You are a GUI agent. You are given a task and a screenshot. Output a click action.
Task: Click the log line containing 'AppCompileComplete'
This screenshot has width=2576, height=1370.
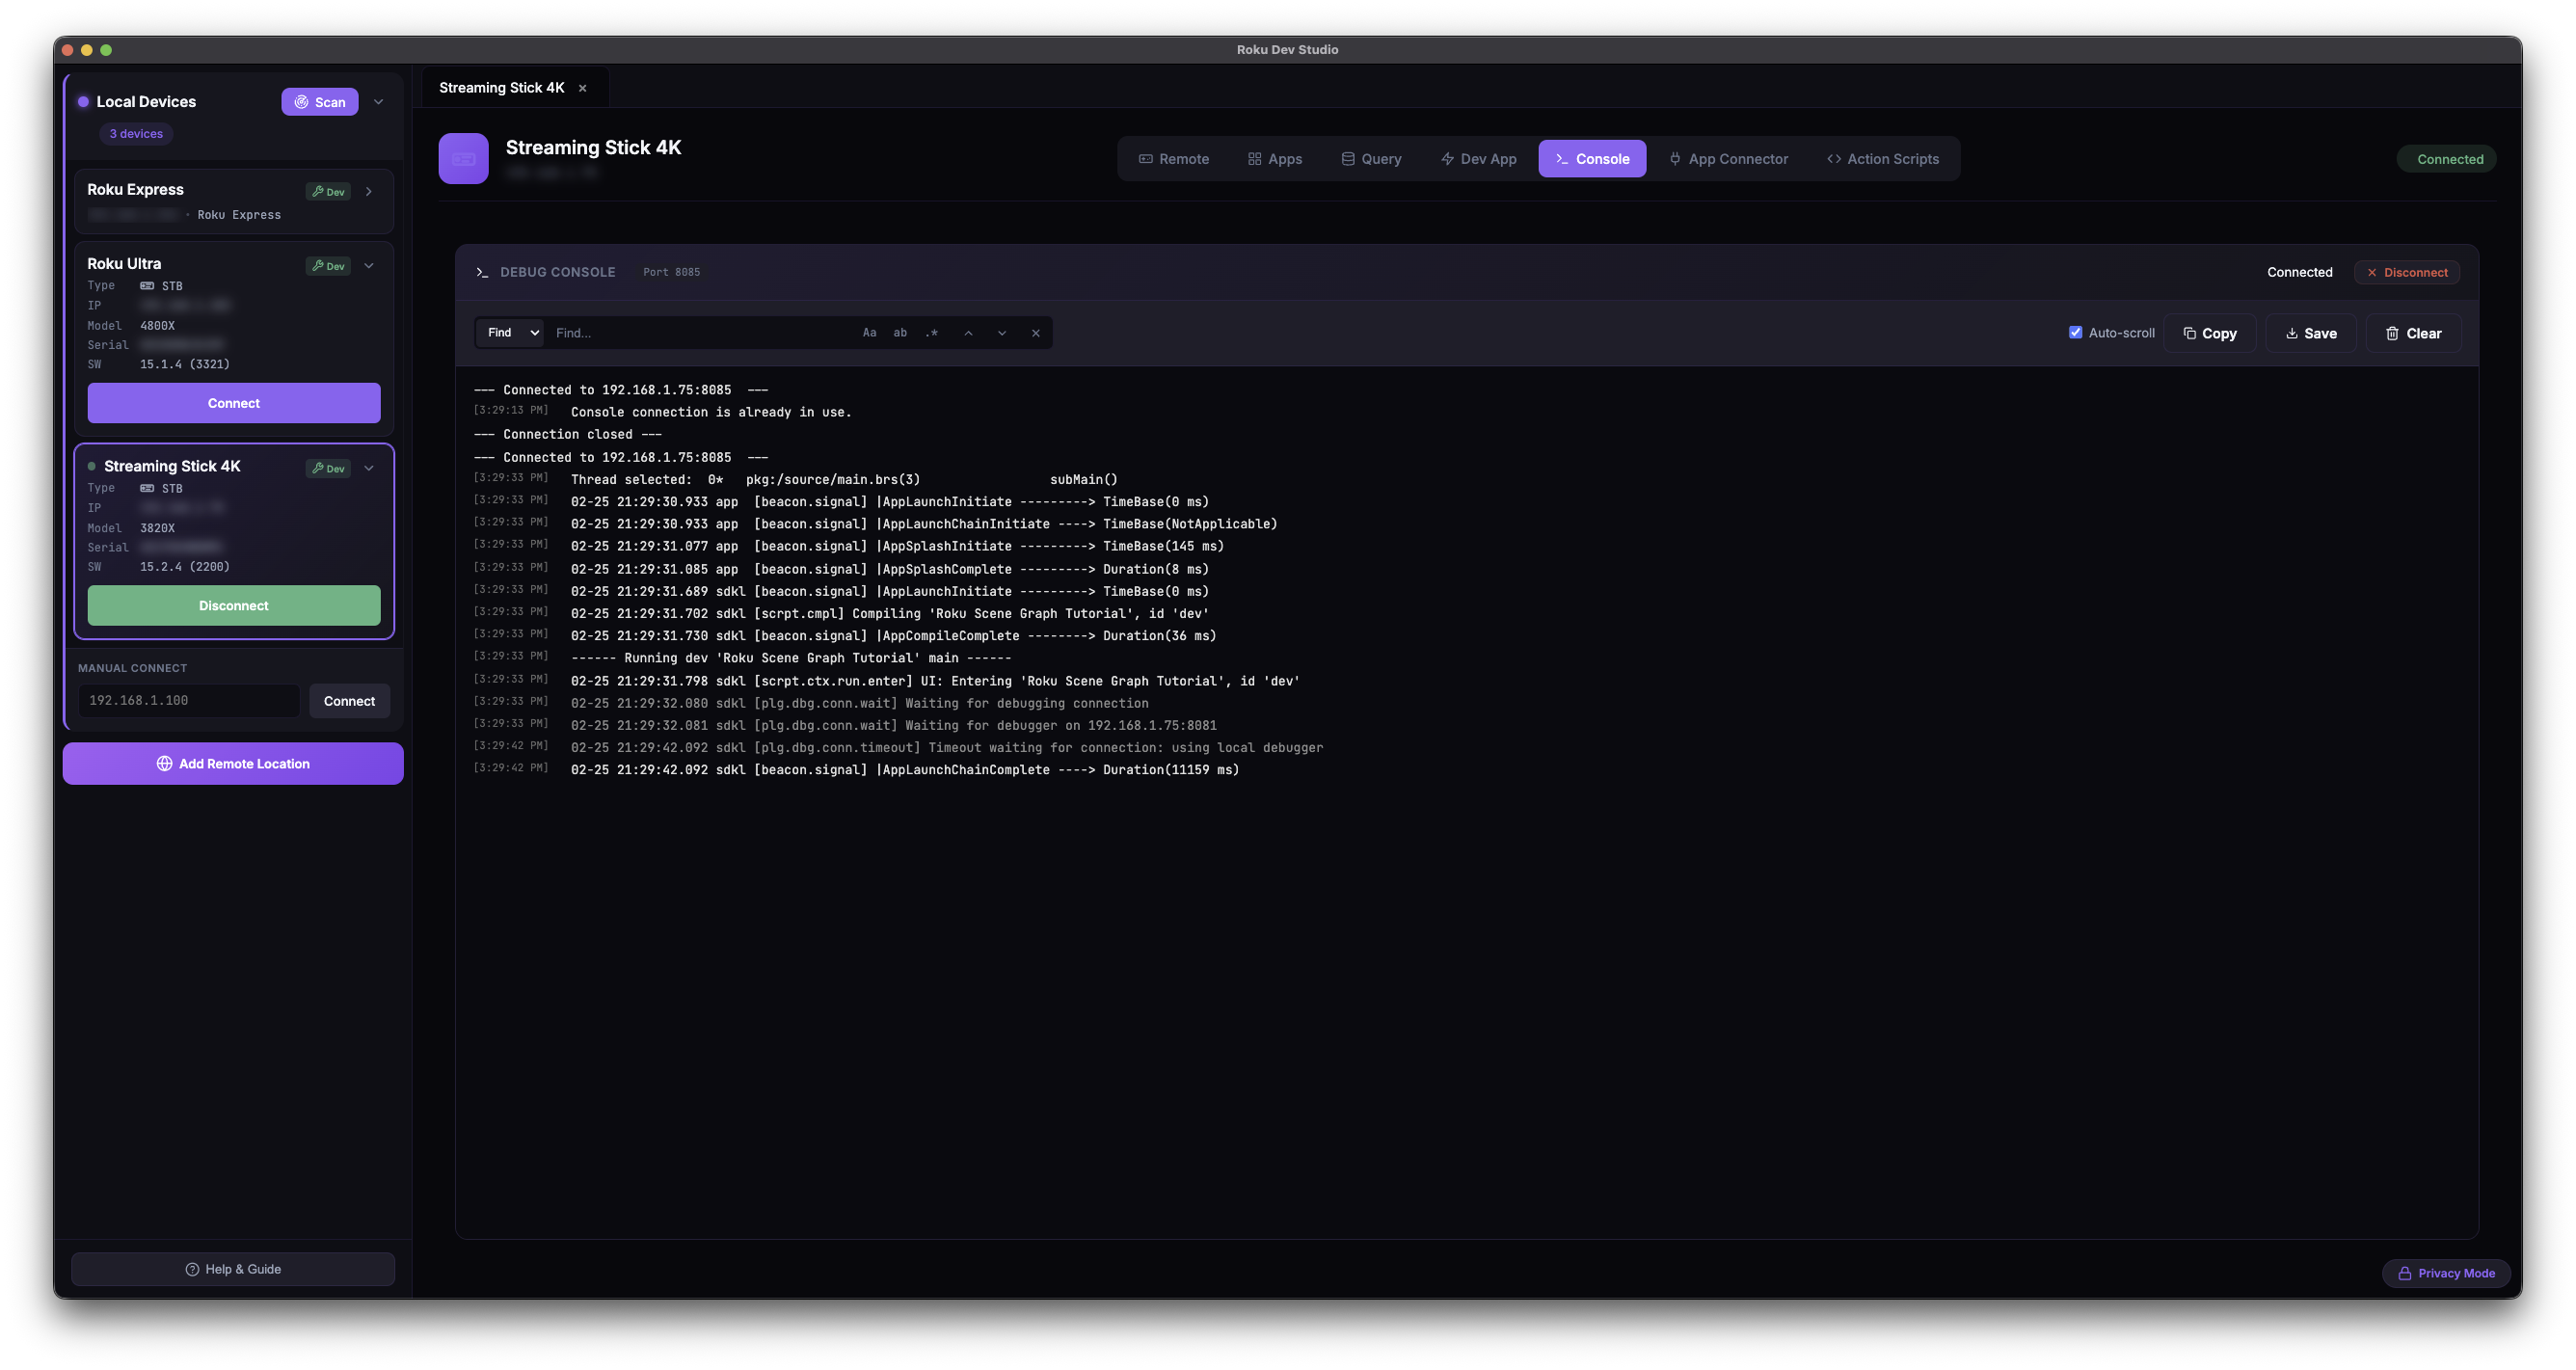[x=893, y=636]
